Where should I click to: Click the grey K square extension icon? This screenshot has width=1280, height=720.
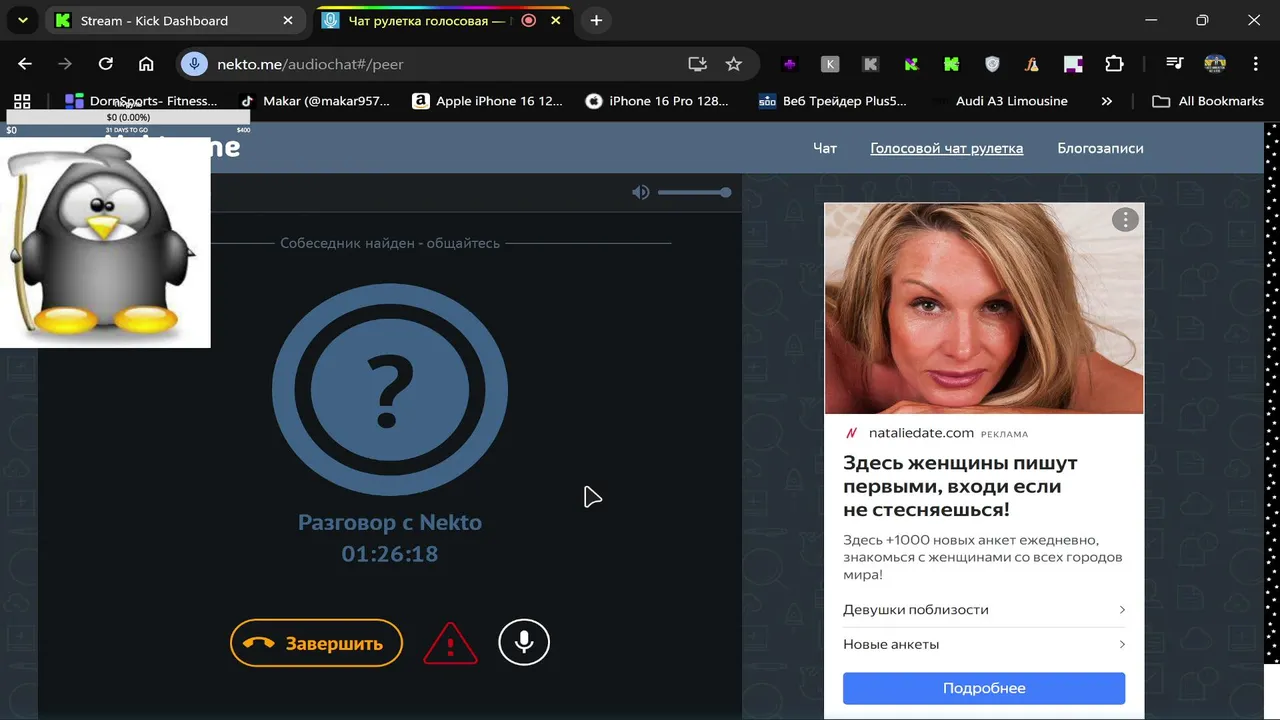pos(830,64)
